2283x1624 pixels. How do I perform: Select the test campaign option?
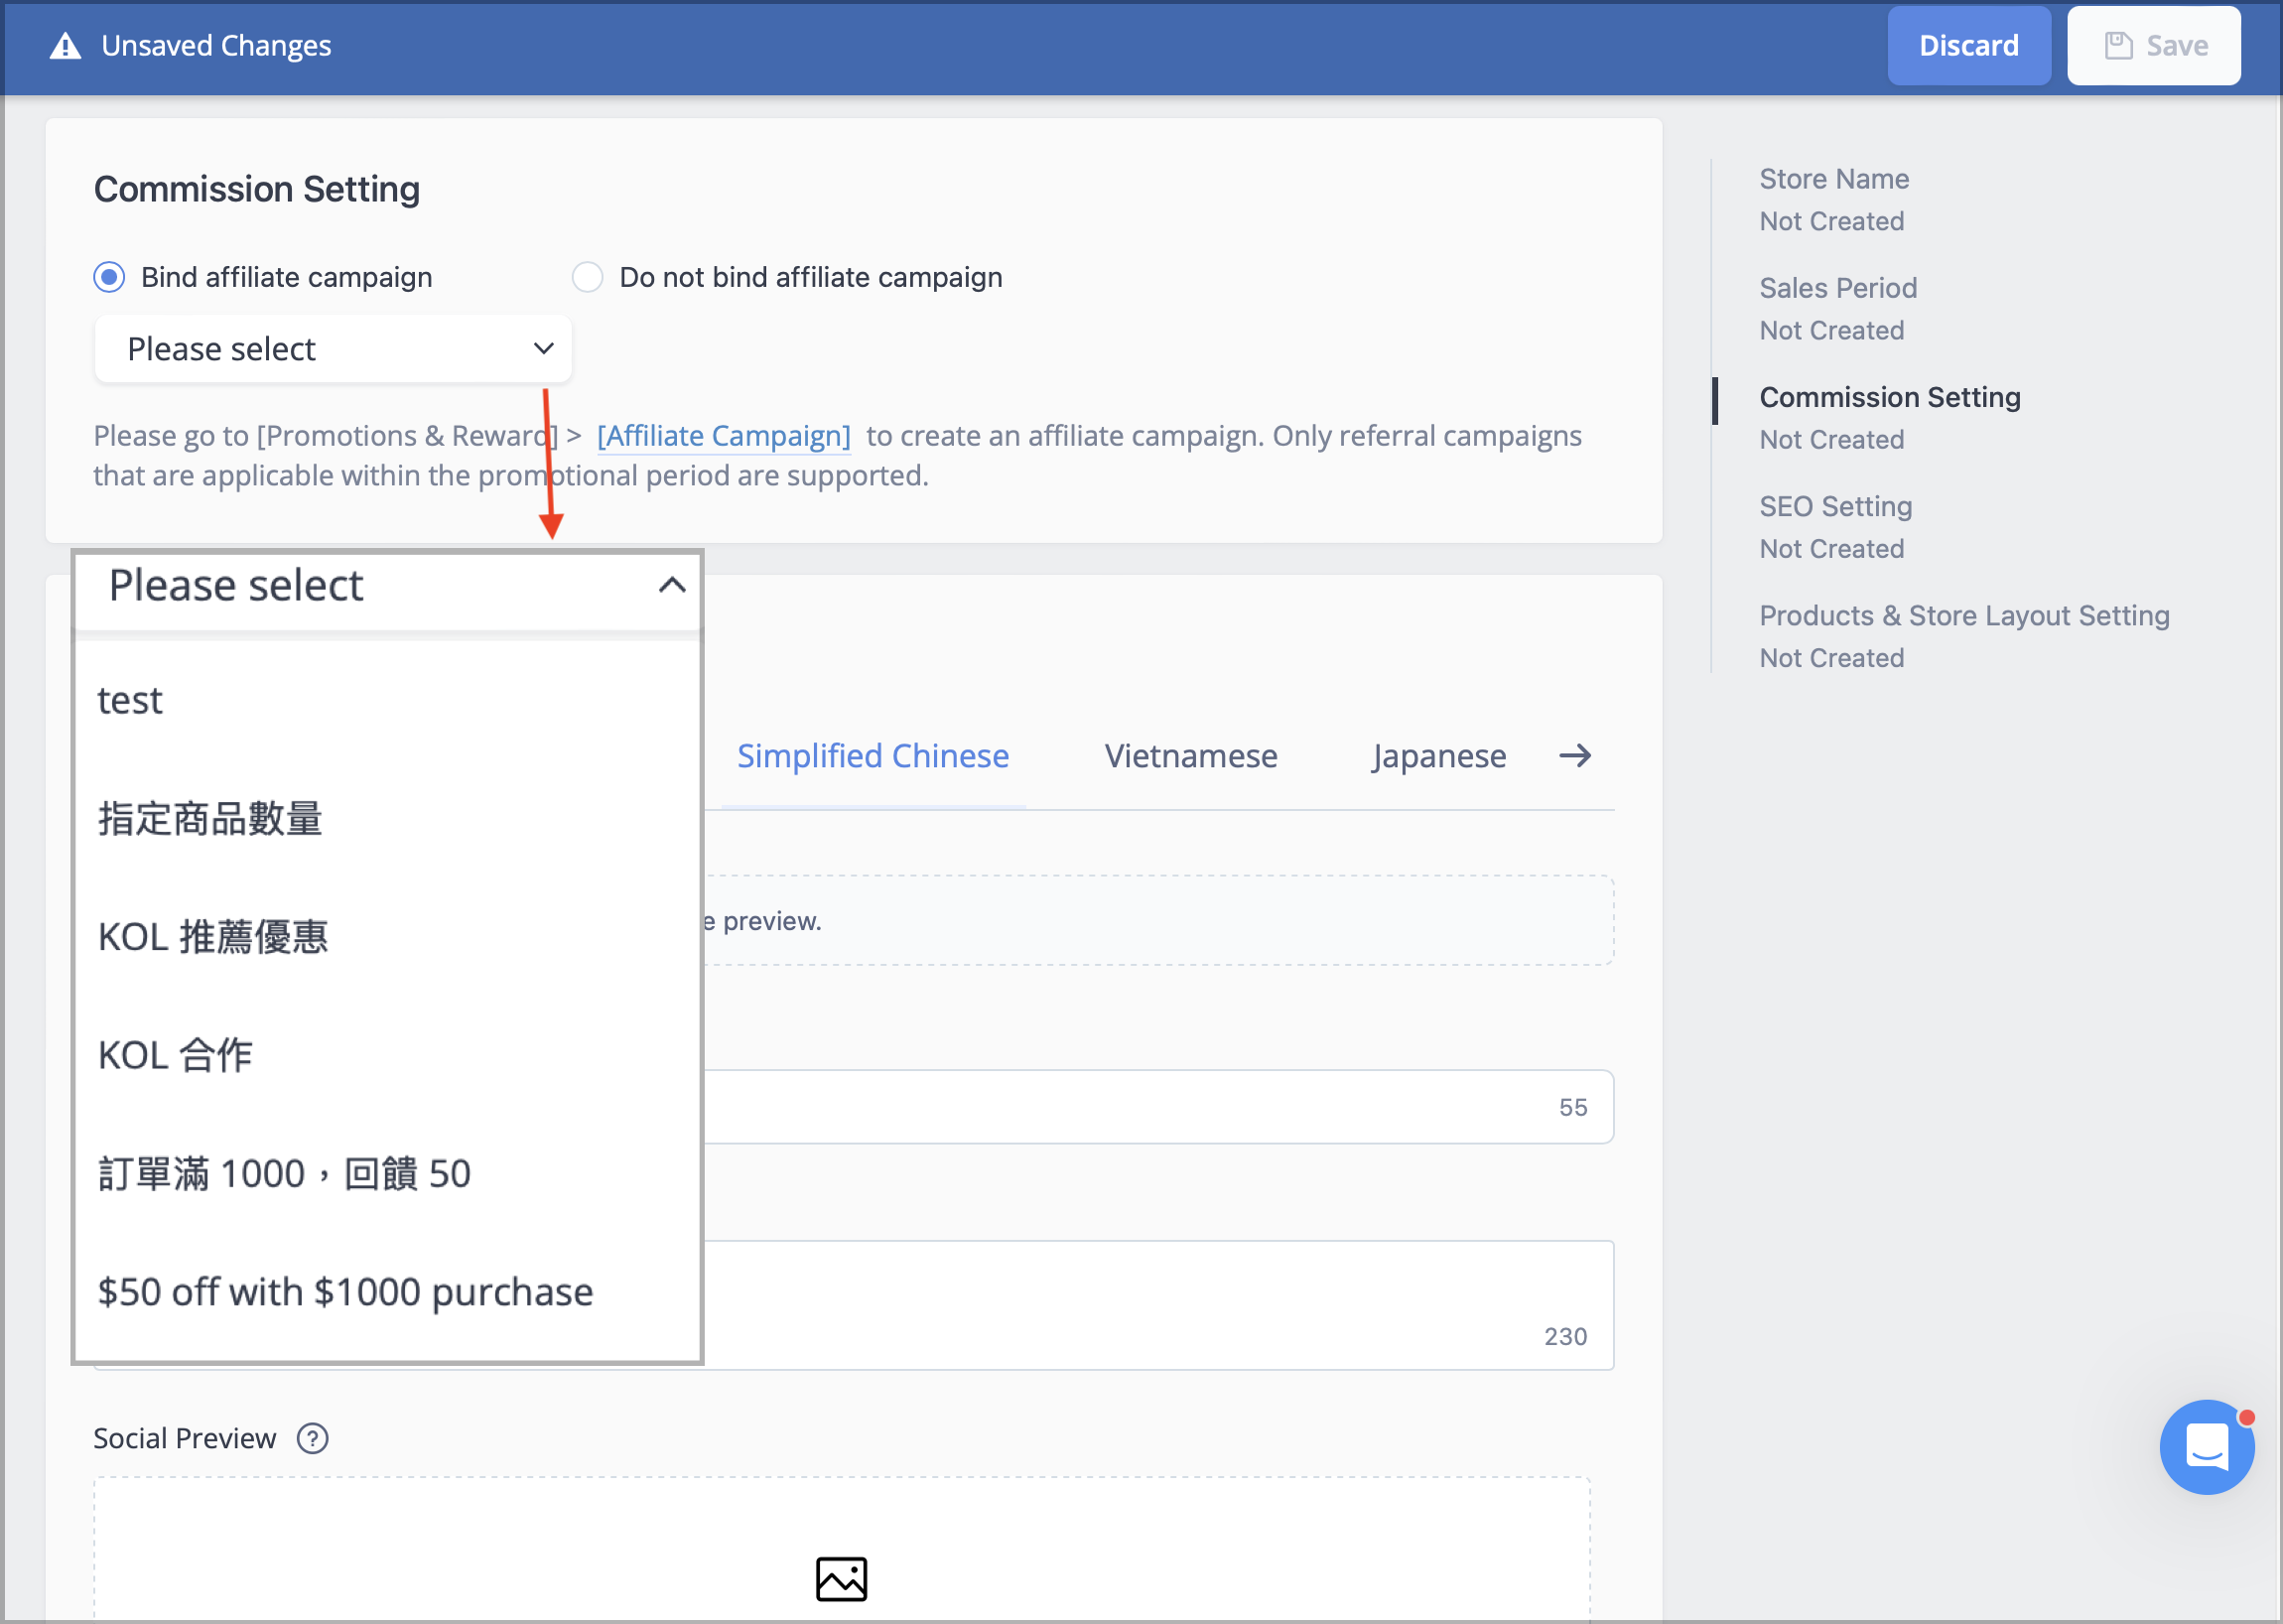(130, 700)
